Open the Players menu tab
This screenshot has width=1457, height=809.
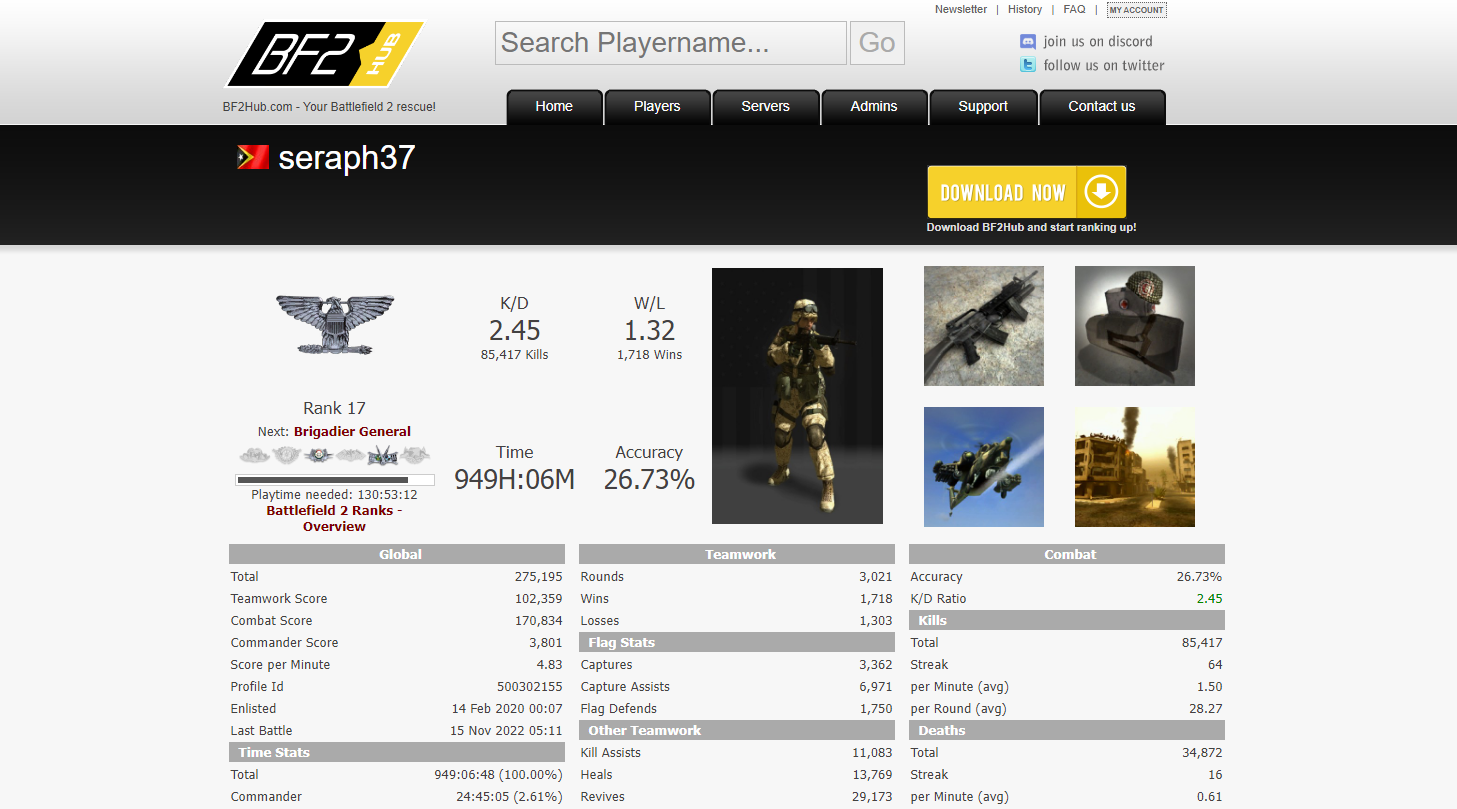[657, 107]
